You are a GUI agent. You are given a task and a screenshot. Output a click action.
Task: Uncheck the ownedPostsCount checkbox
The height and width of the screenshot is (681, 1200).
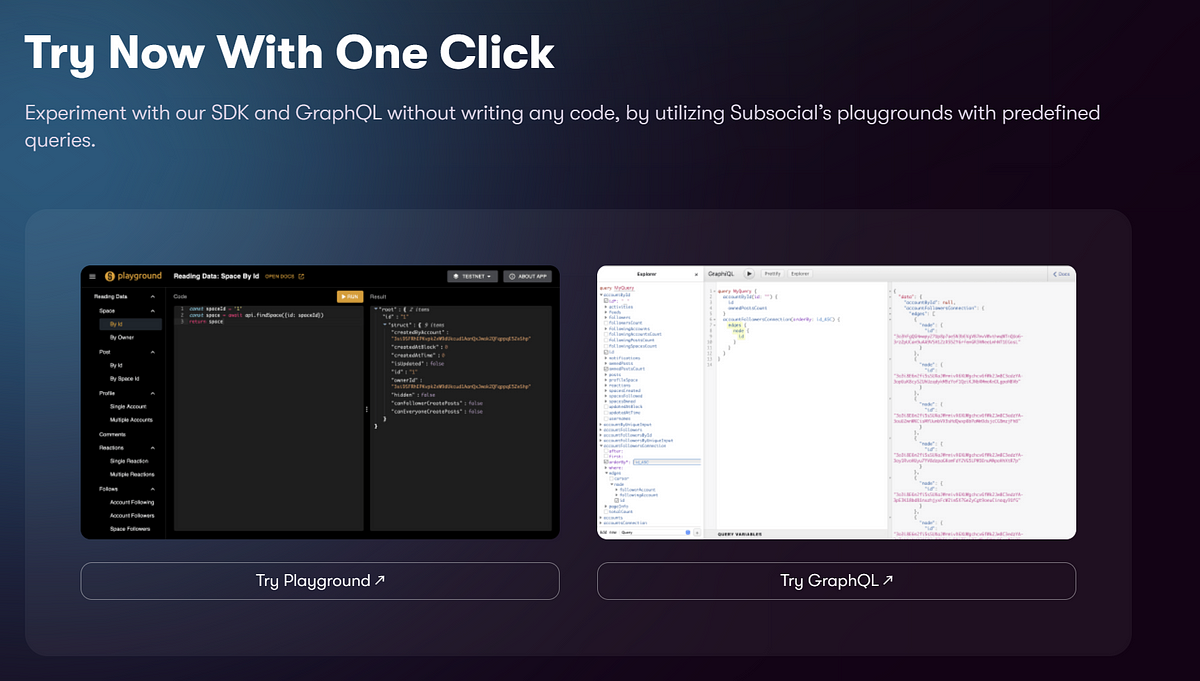606,369
